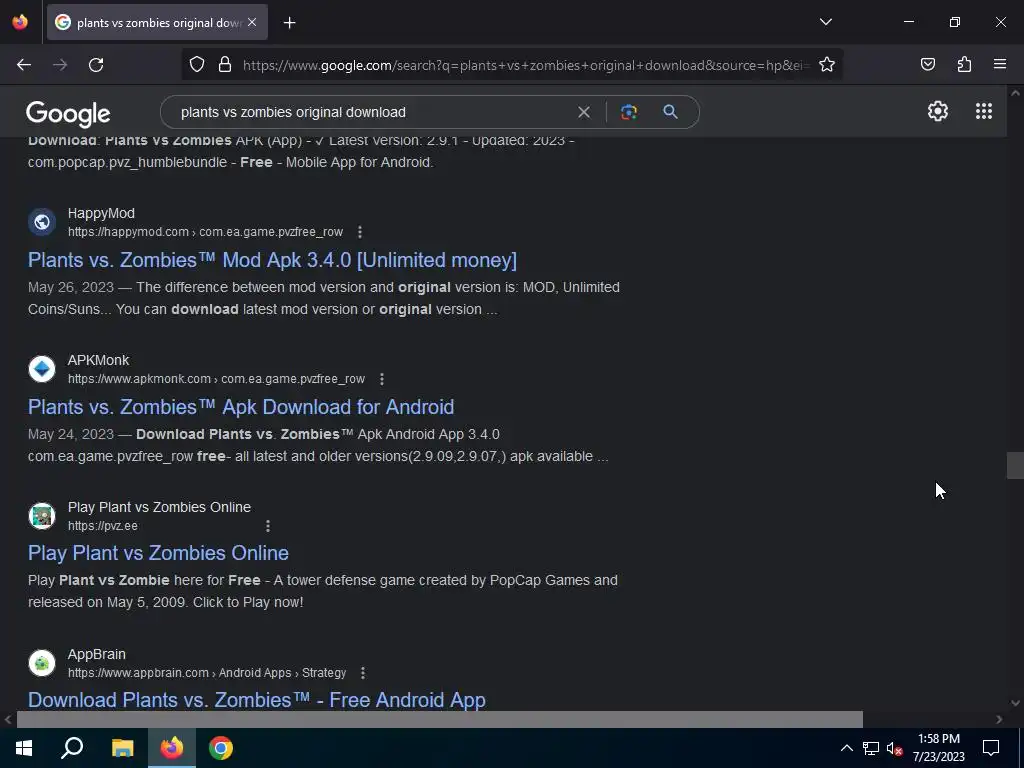This screenshot has height=768, width=1024.
Task: Click the scroll down arrow
Action: tap(1015, 703)
